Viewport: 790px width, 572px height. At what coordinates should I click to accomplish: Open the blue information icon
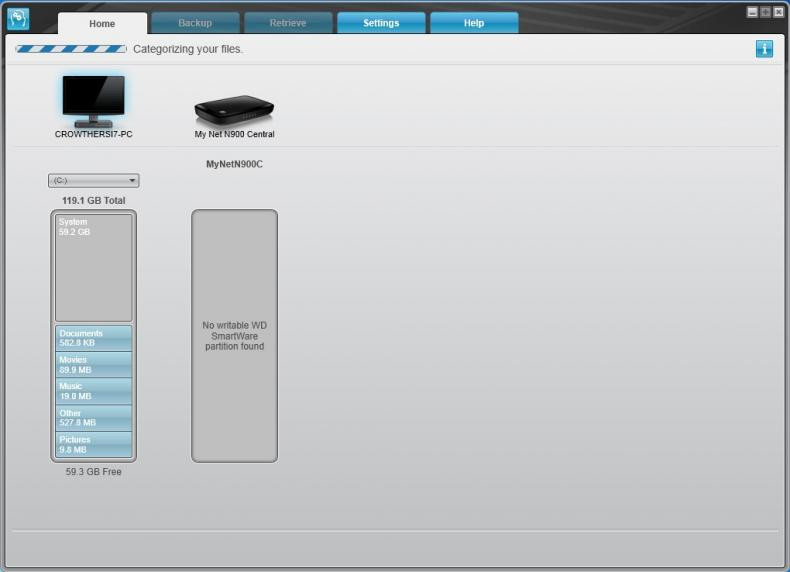[764, 48]
